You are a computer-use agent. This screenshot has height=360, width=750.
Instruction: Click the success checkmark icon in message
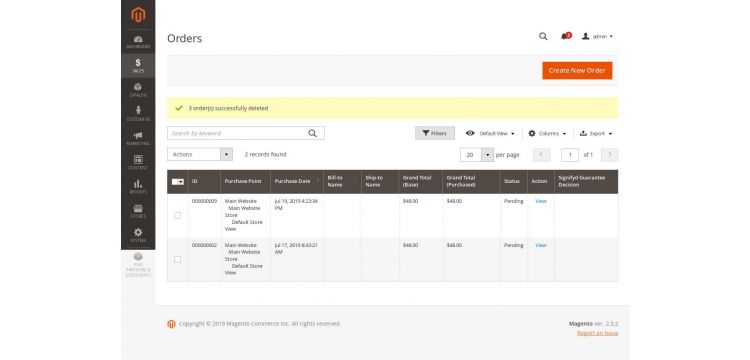179,108
